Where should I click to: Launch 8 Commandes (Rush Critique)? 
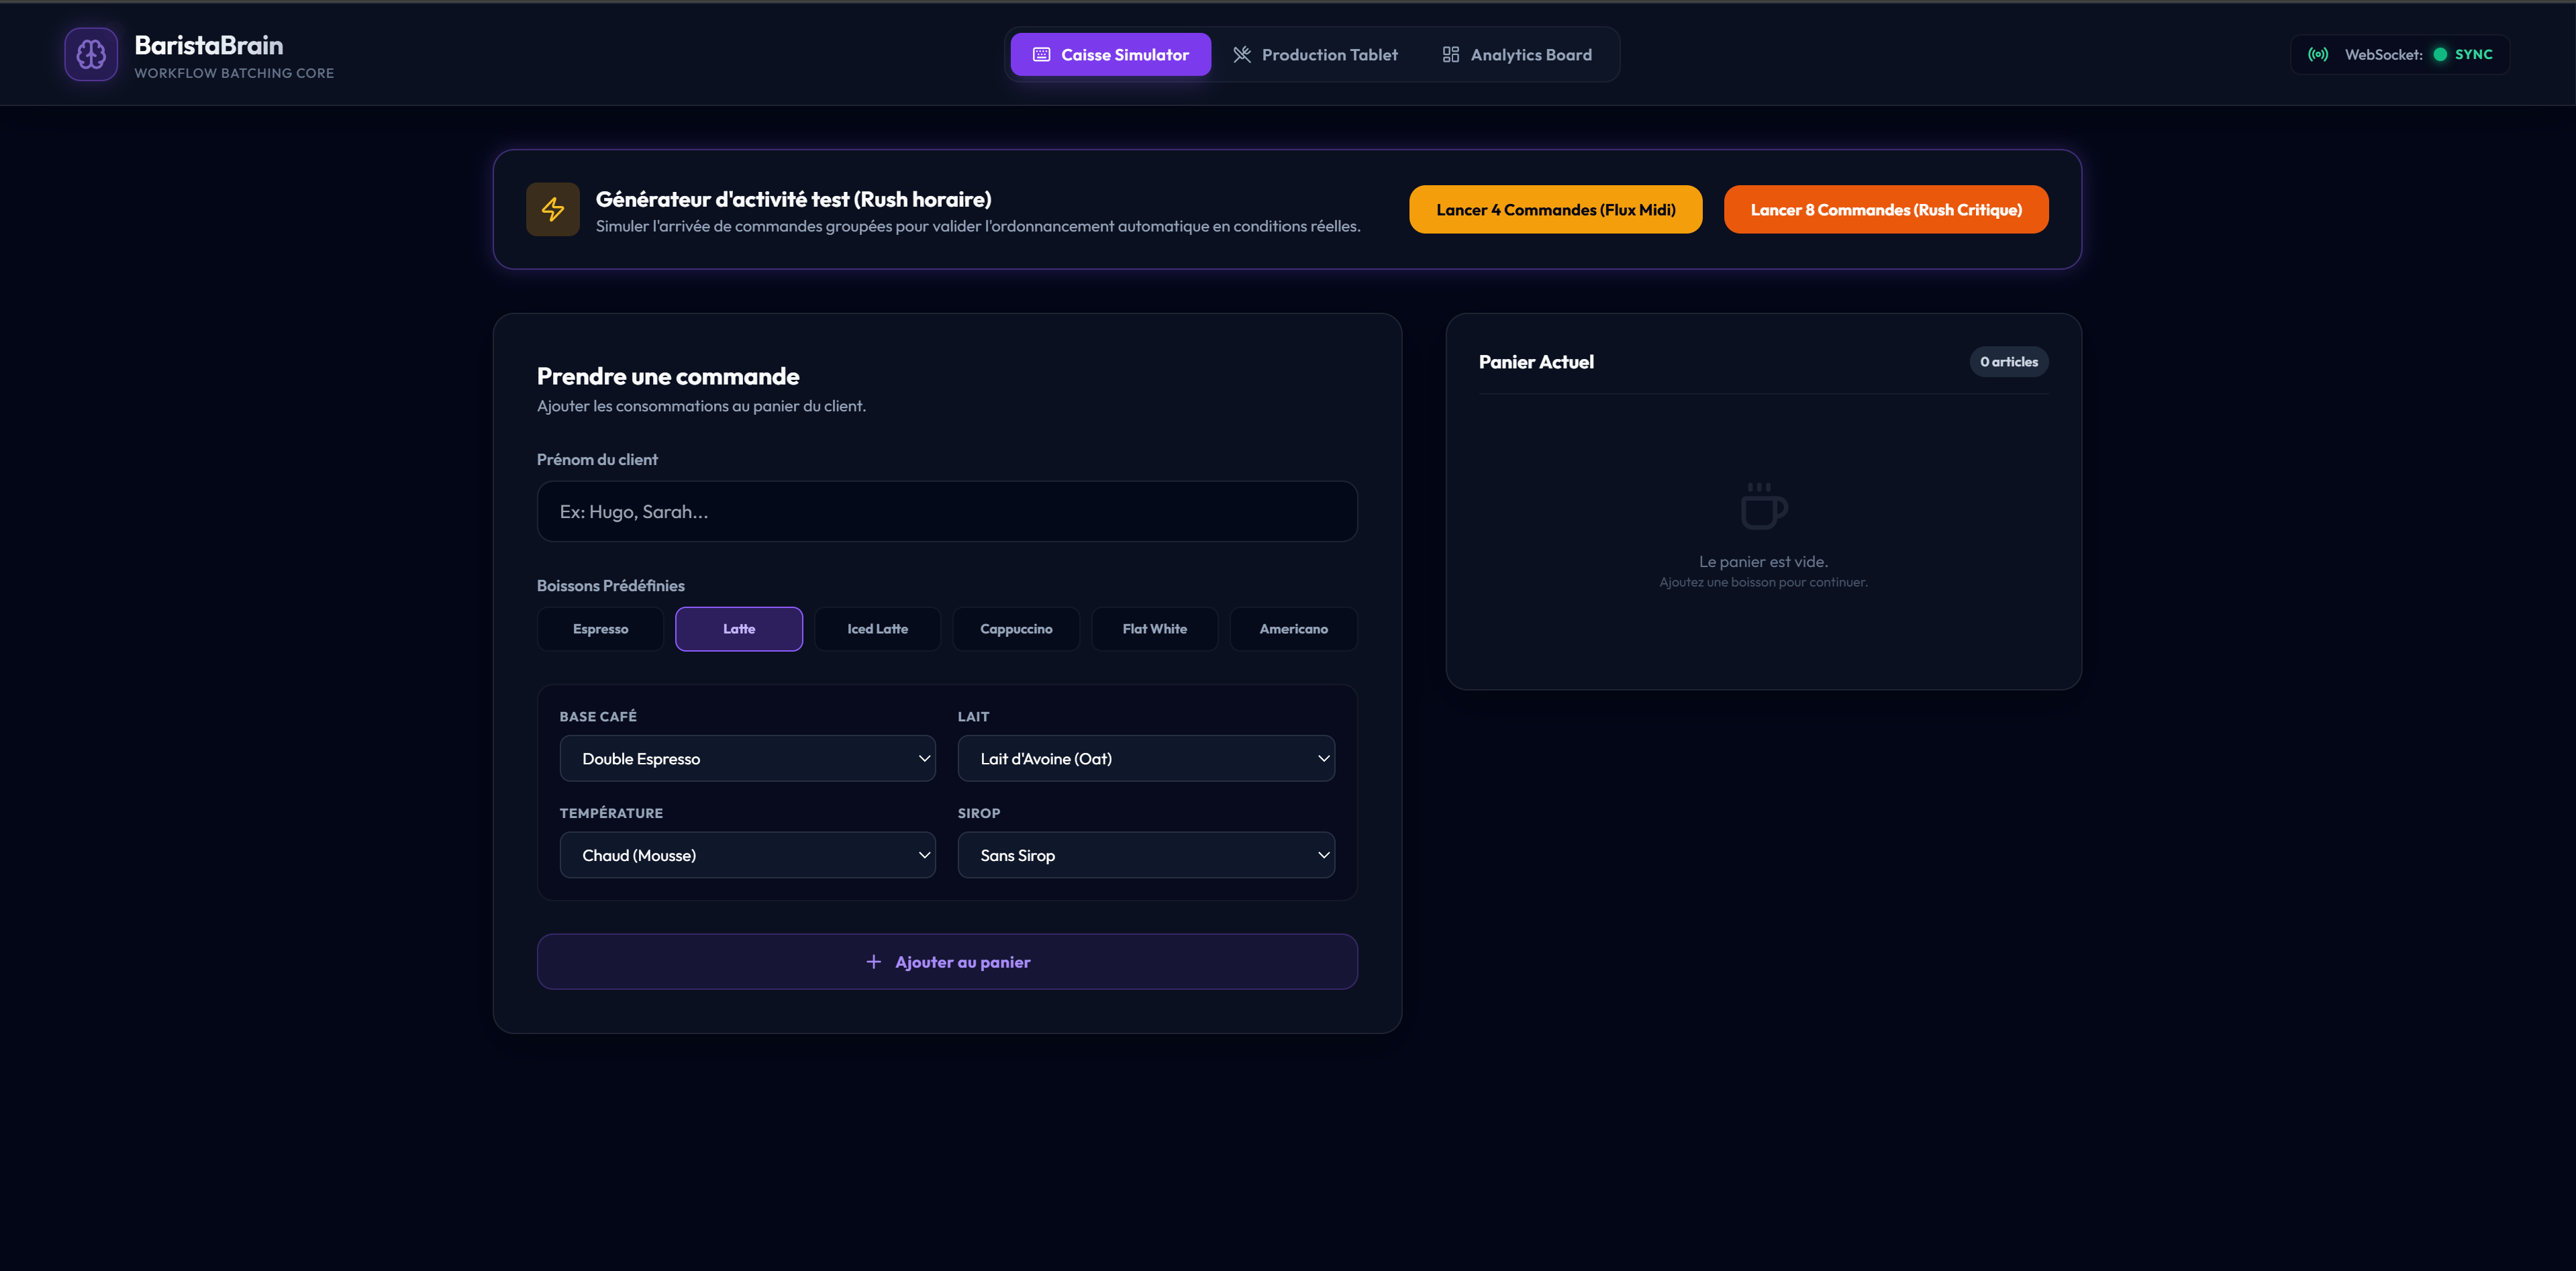[1886, 210]
